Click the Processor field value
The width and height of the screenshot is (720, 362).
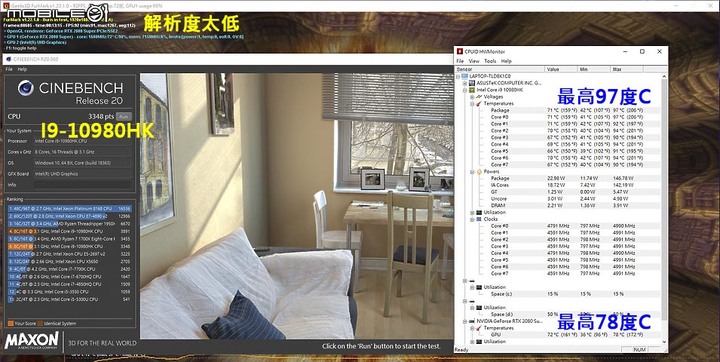tap(83, 141)
